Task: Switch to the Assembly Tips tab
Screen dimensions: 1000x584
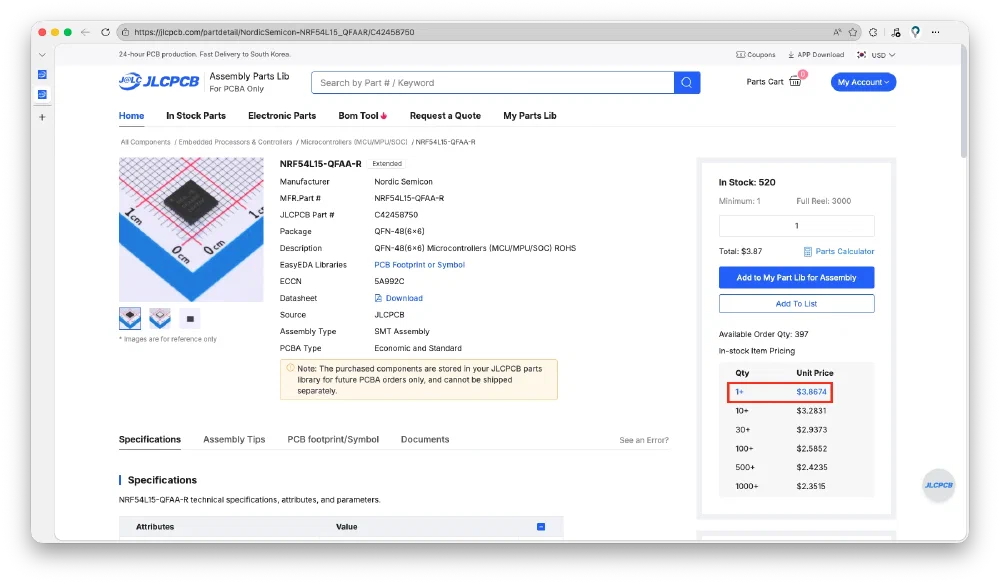Action: 234,439
